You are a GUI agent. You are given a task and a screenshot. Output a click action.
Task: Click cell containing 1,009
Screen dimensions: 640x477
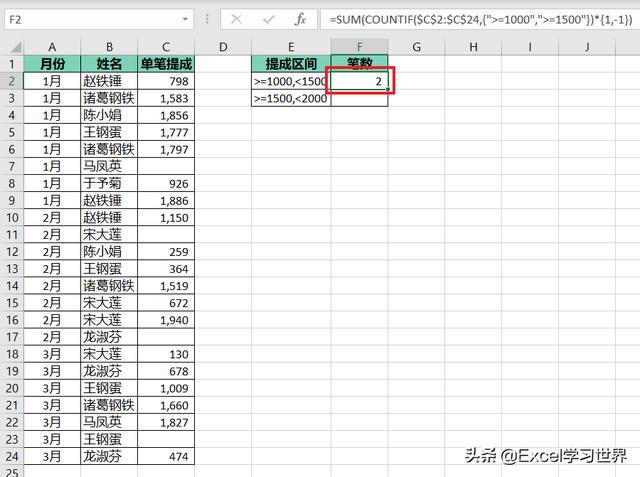click(x=166, y=388)
